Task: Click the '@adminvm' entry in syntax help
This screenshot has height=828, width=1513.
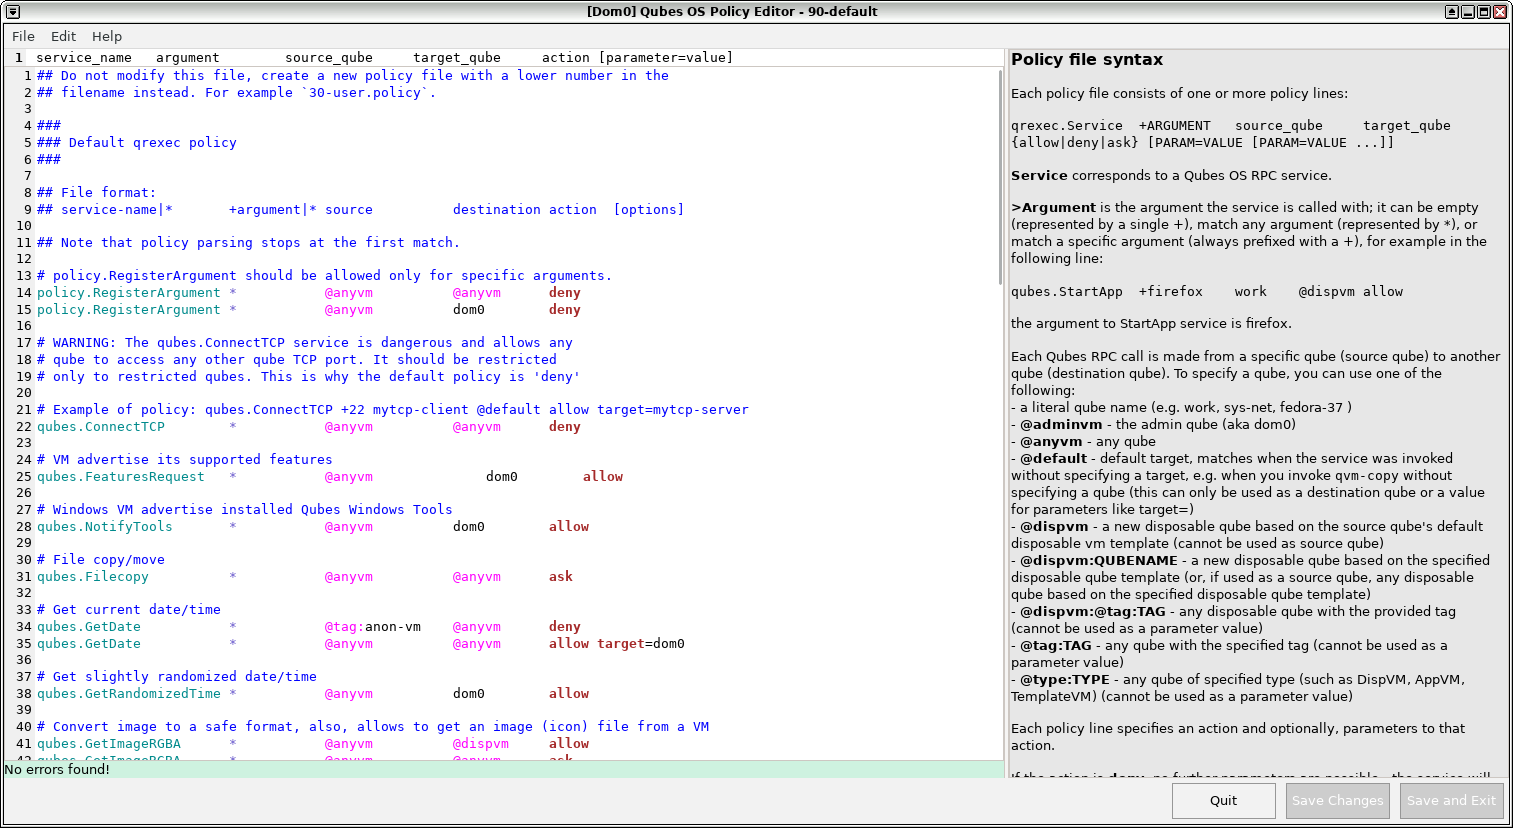Action: (x=1061, y=424)
